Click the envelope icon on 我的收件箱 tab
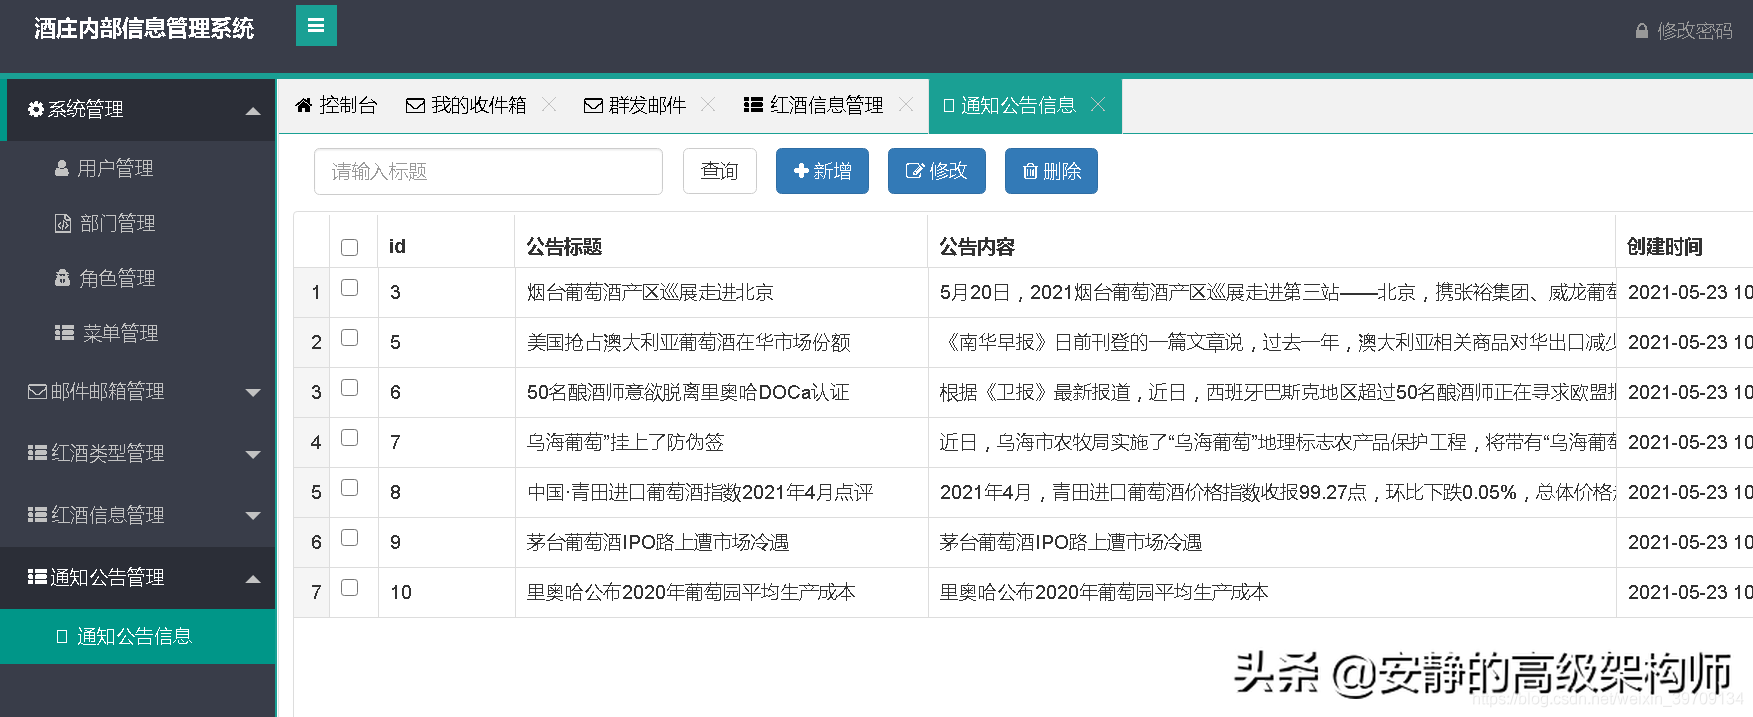 pyautogui.click(x=415, y=105)
